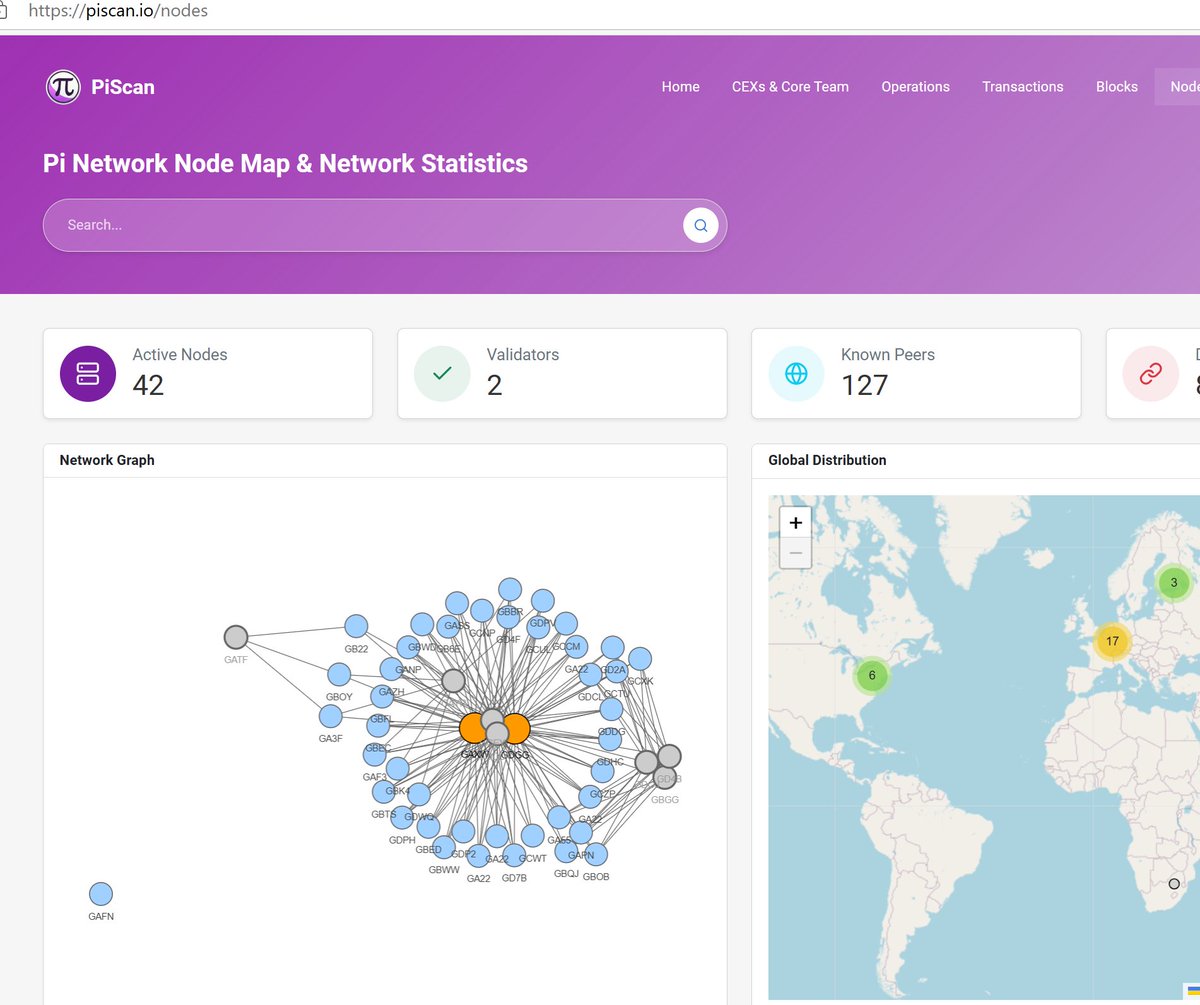Select the GB22 node near GATF
1200x1005 pixels.
pyautogui.click(x=356, y=627)
